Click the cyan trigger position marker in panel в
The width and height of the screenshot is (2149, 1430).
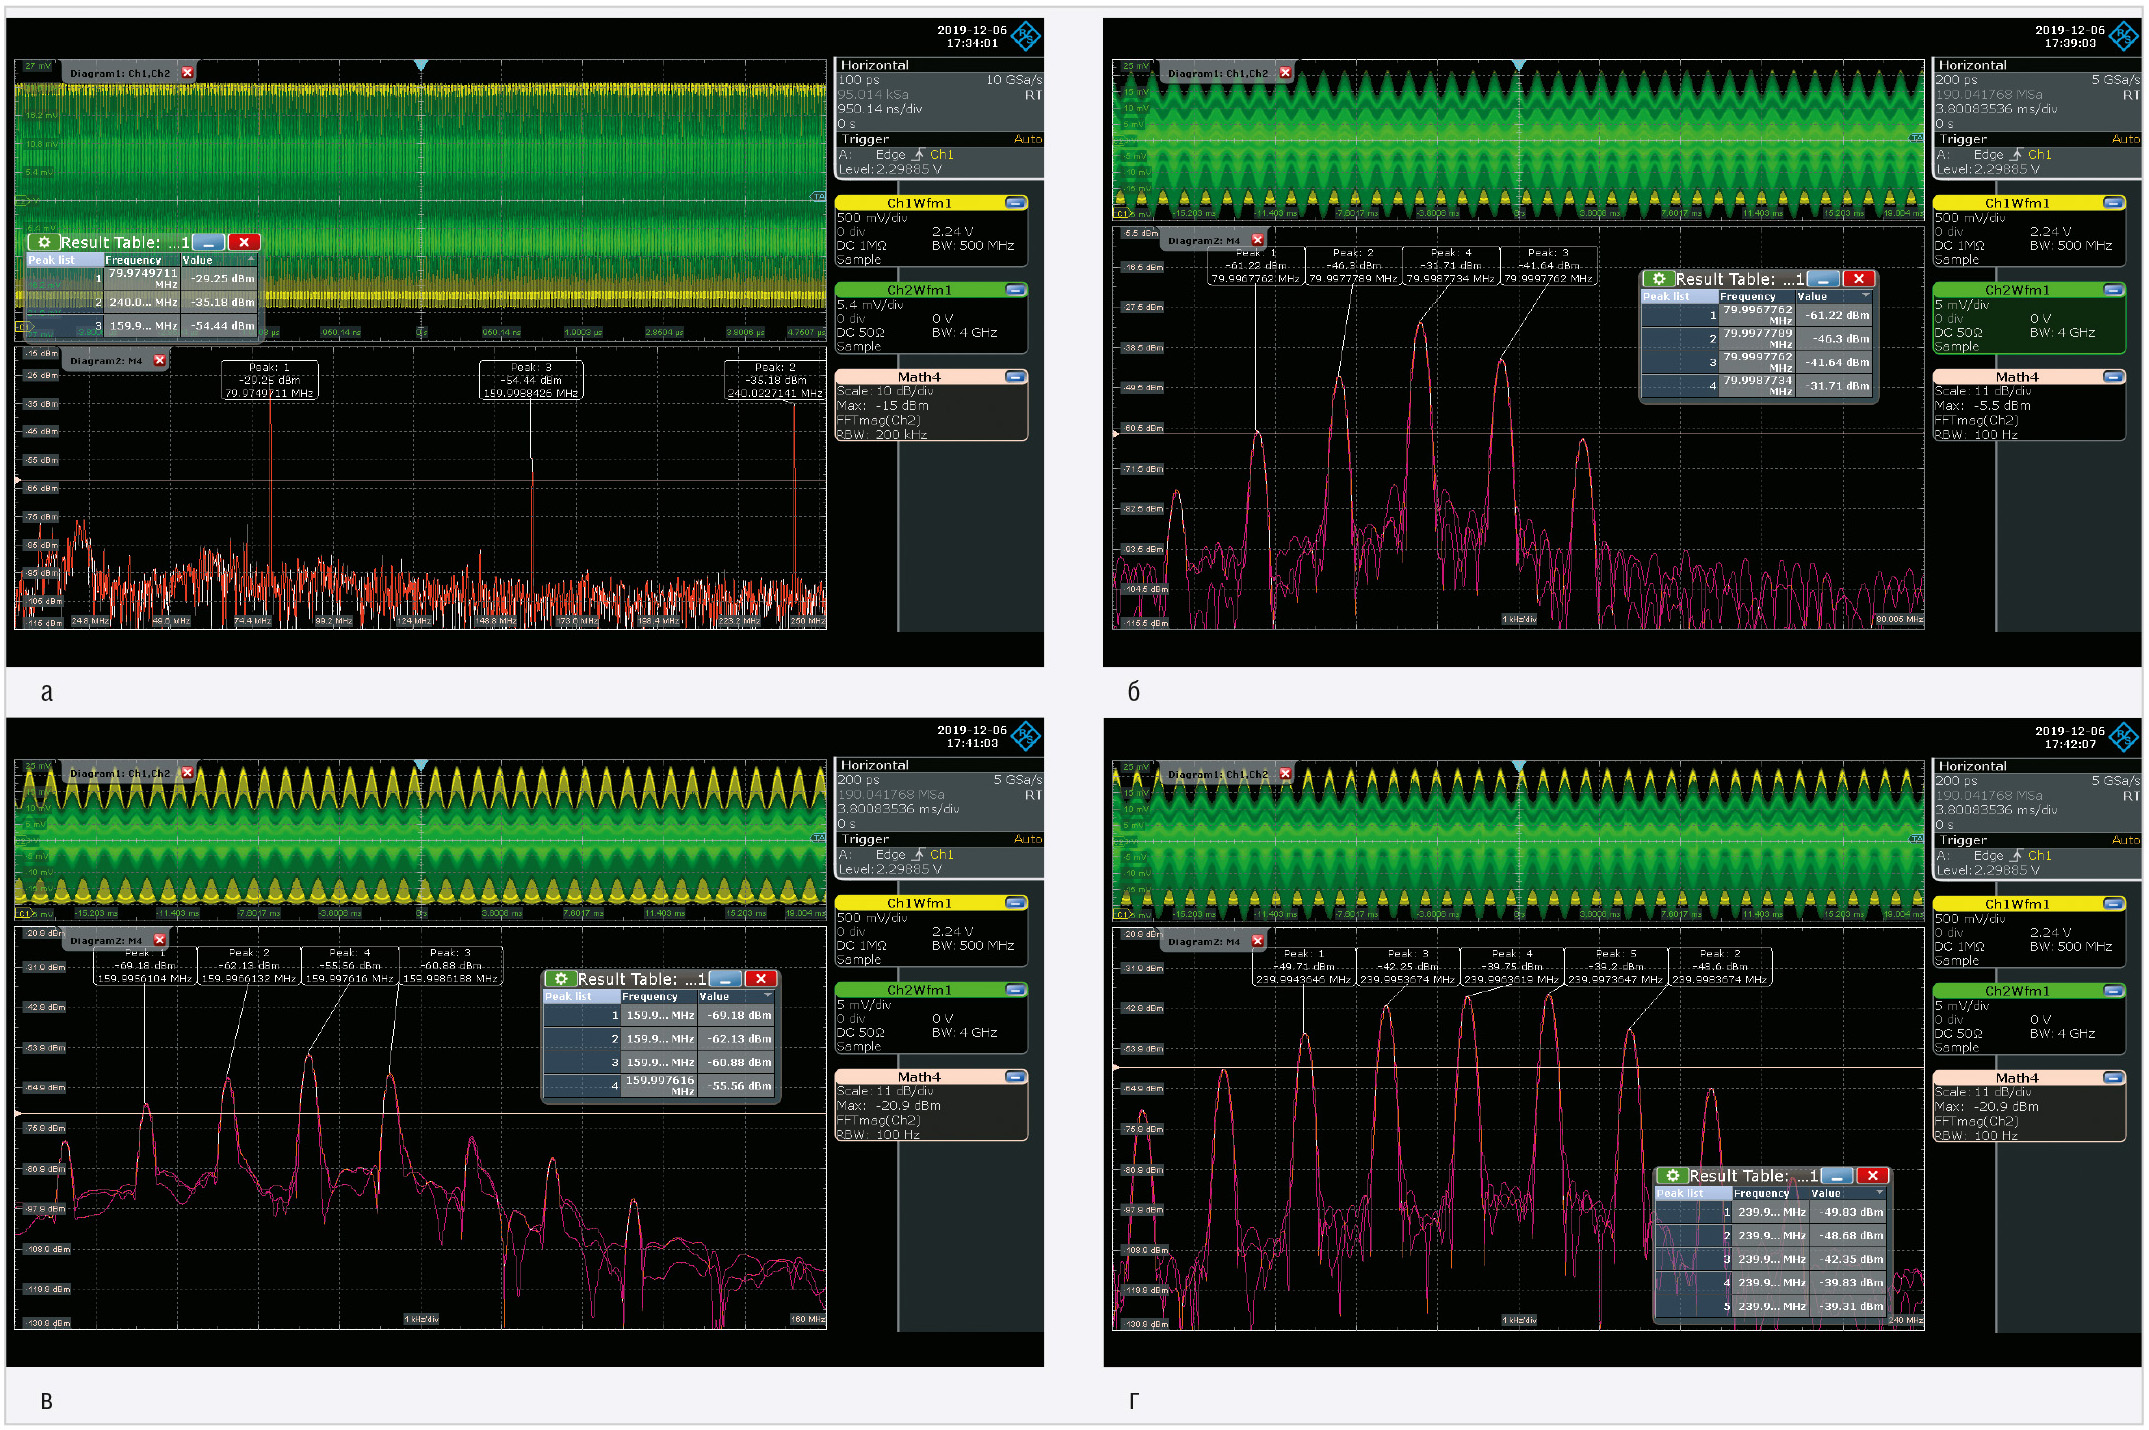coord(421,765)
